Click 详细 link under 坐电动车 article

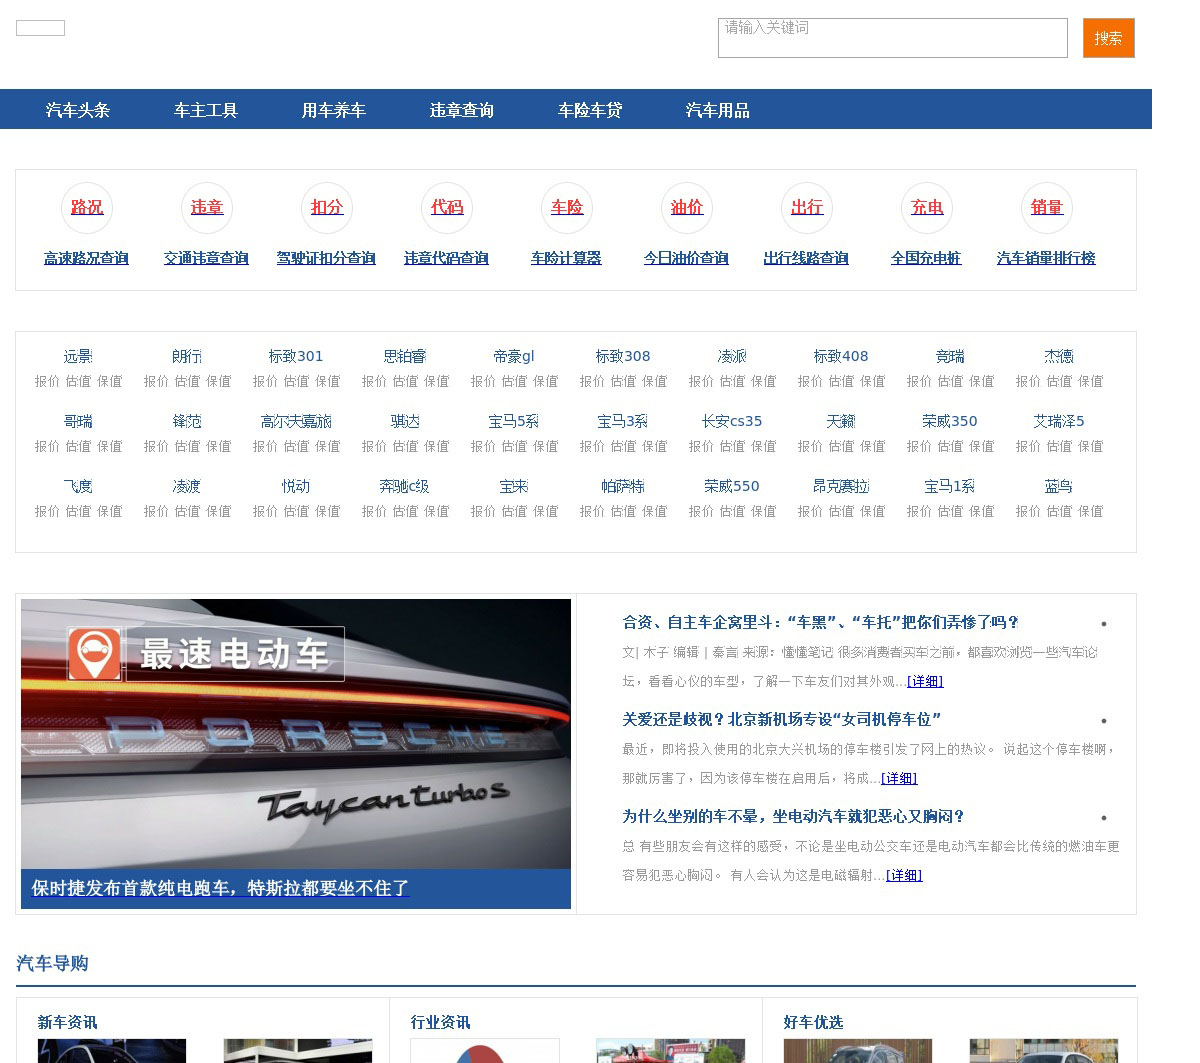[904, 875]
